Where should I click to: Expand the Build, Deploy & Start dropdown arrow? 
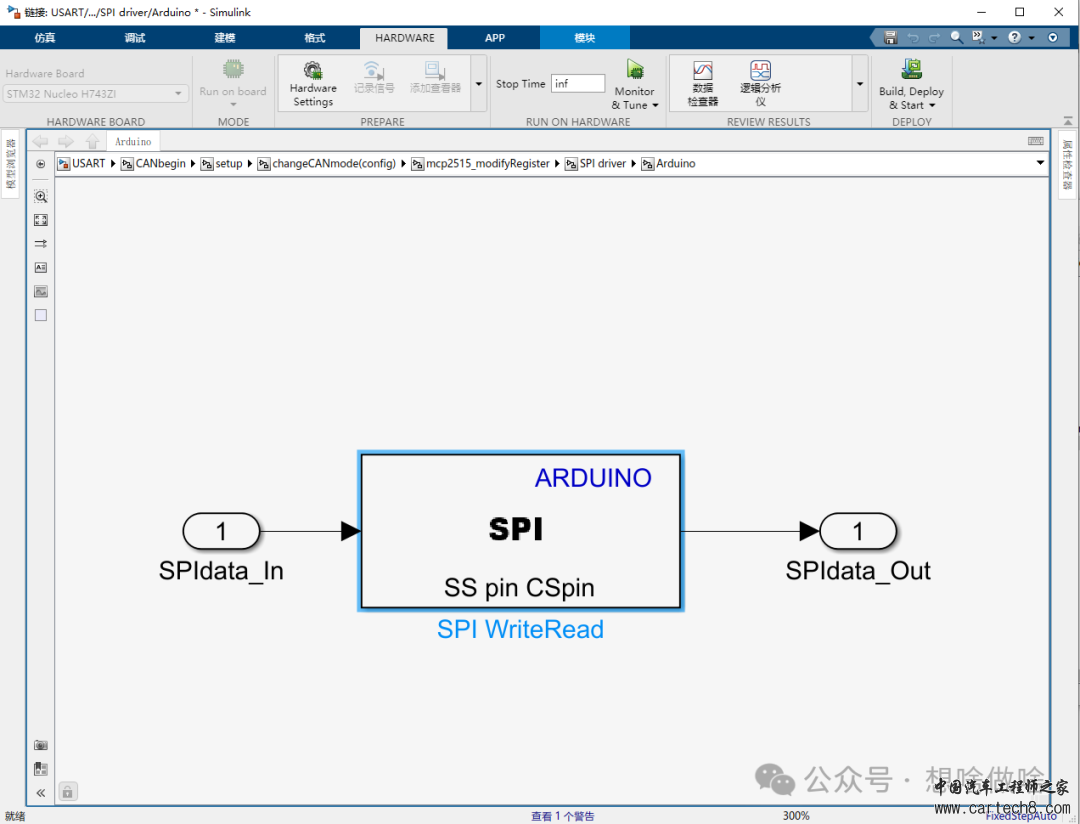tap(932, 105)
